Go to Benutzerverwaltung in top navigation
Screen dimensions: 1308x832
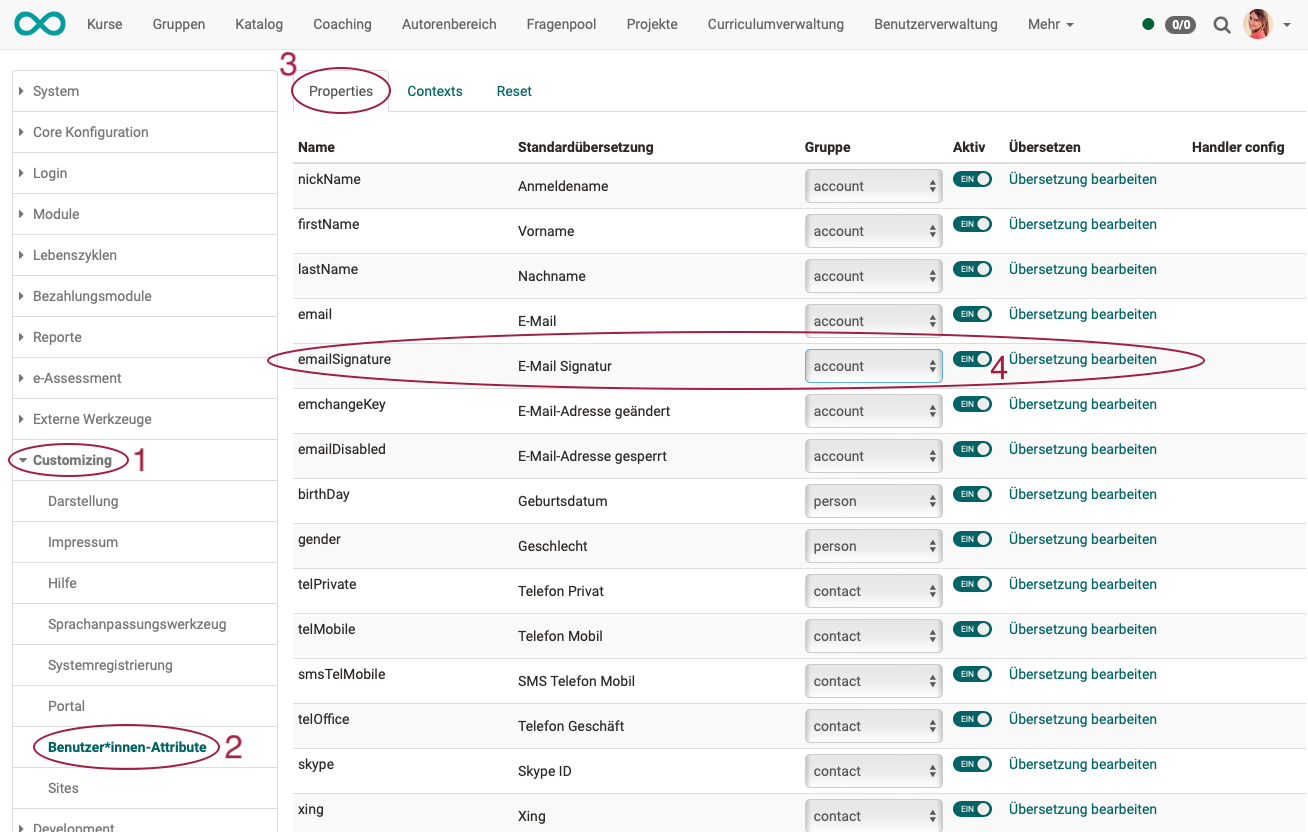[x=935, y=24]
